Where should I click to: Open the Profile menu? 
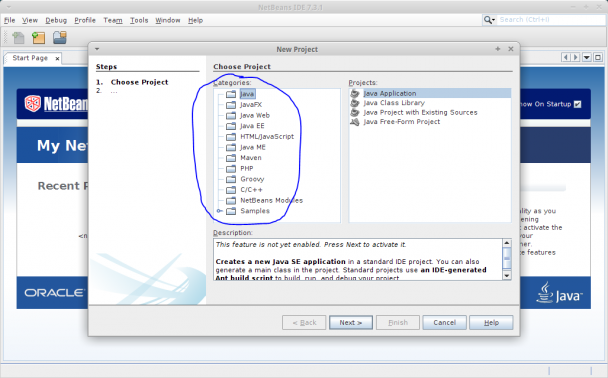85,20
